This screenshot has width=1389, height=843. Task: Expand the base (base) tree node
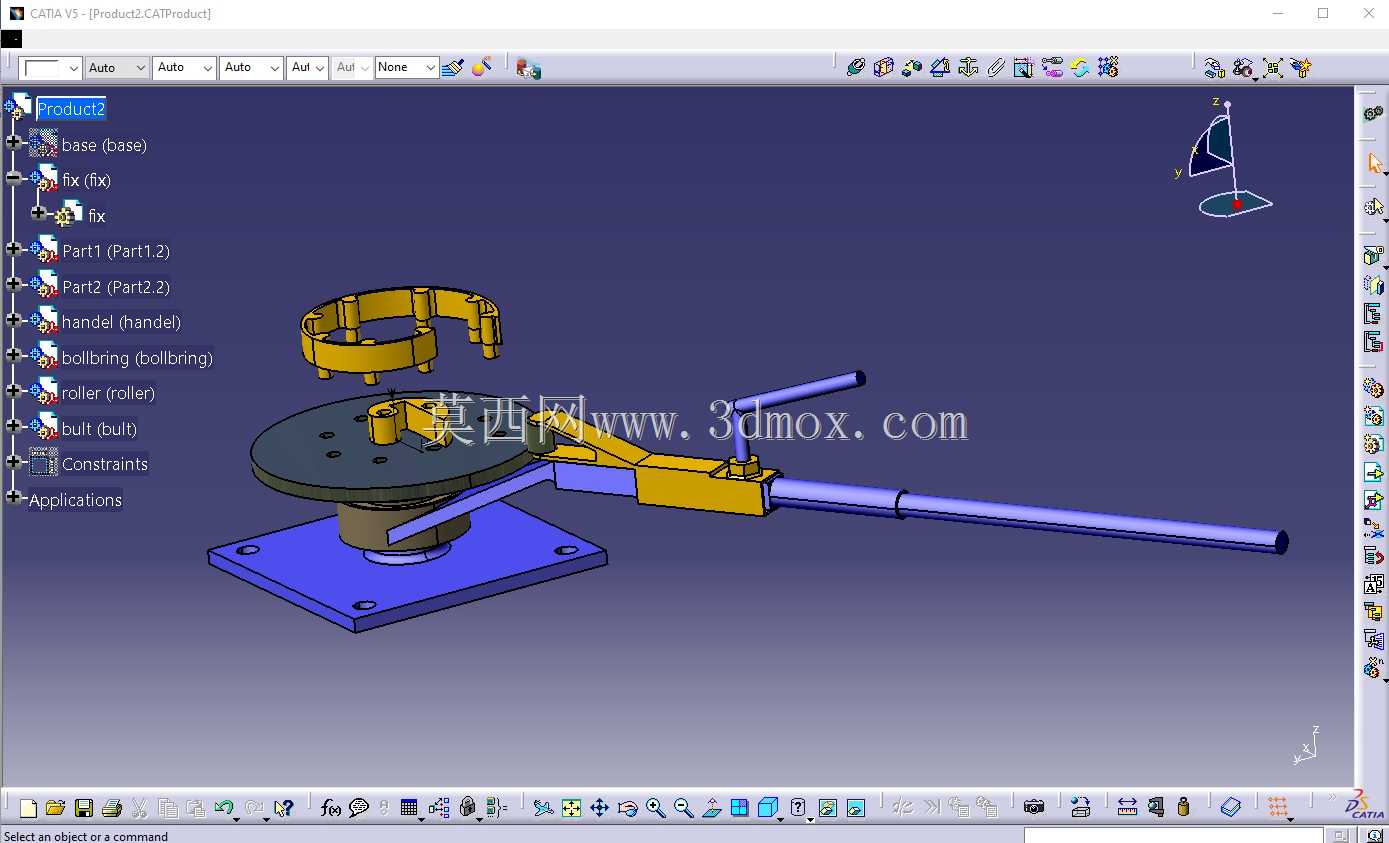point(13,143)
